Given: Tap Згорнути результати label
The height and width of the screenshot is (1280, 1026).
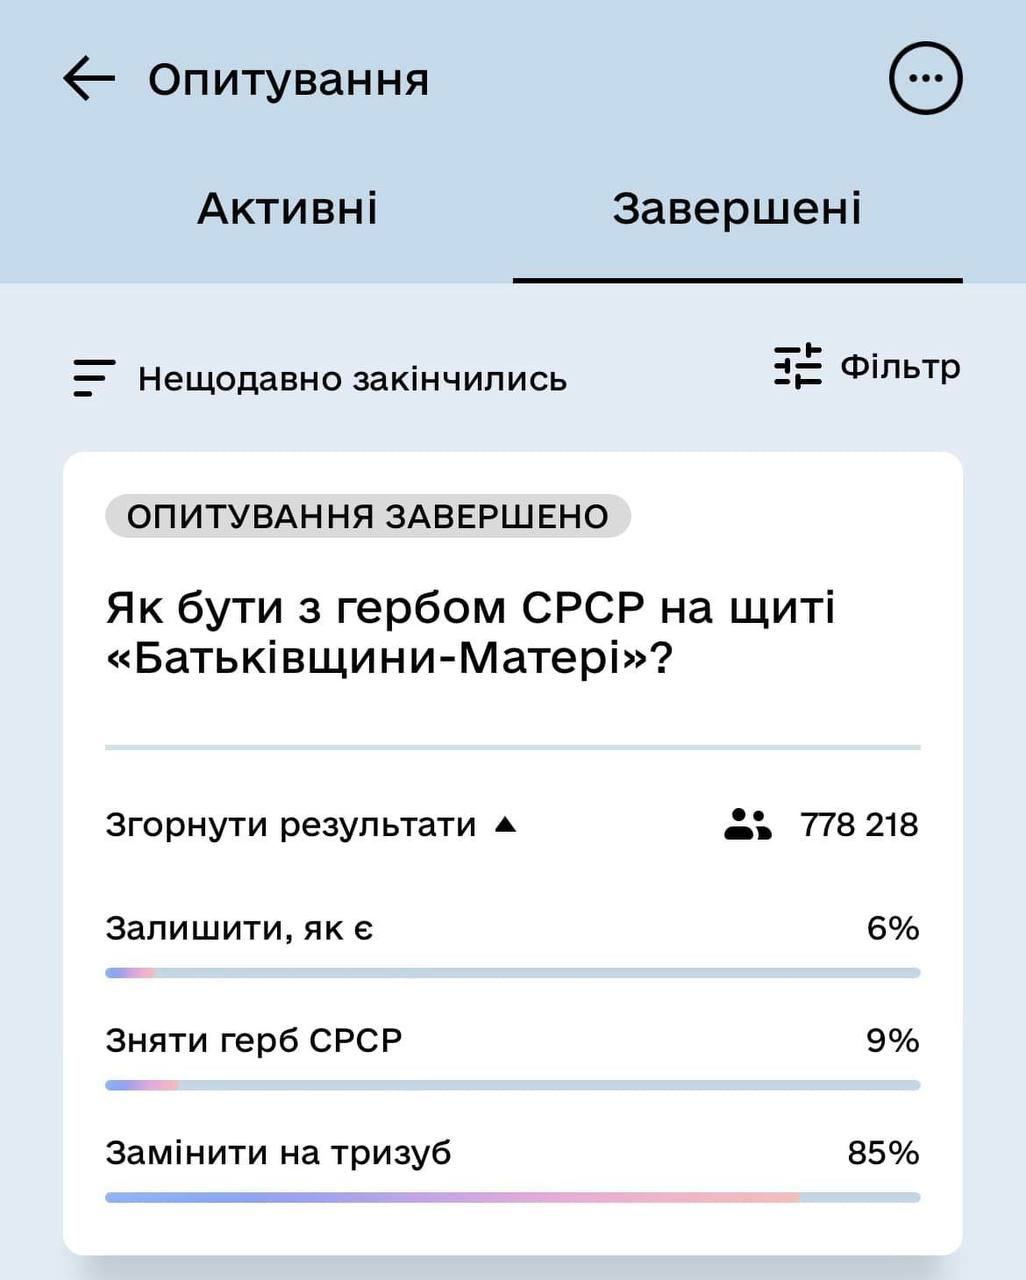Looking at the screenshot, I should pyautogui.click(x=291, y=825).
